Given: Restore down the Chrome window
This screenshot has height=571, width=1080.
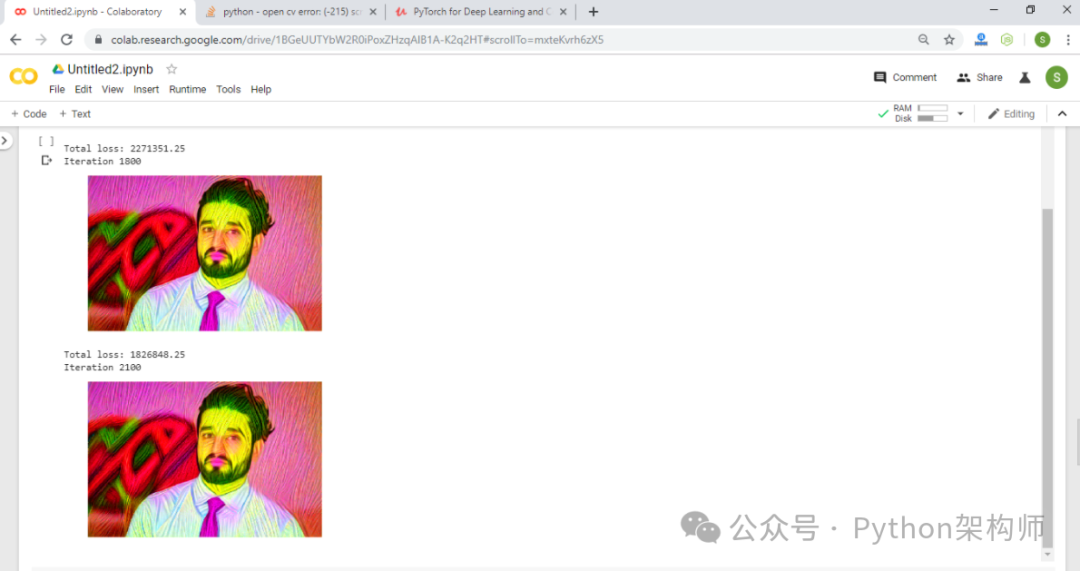Looking at the screenshot, I should [x=1030, y=10].
